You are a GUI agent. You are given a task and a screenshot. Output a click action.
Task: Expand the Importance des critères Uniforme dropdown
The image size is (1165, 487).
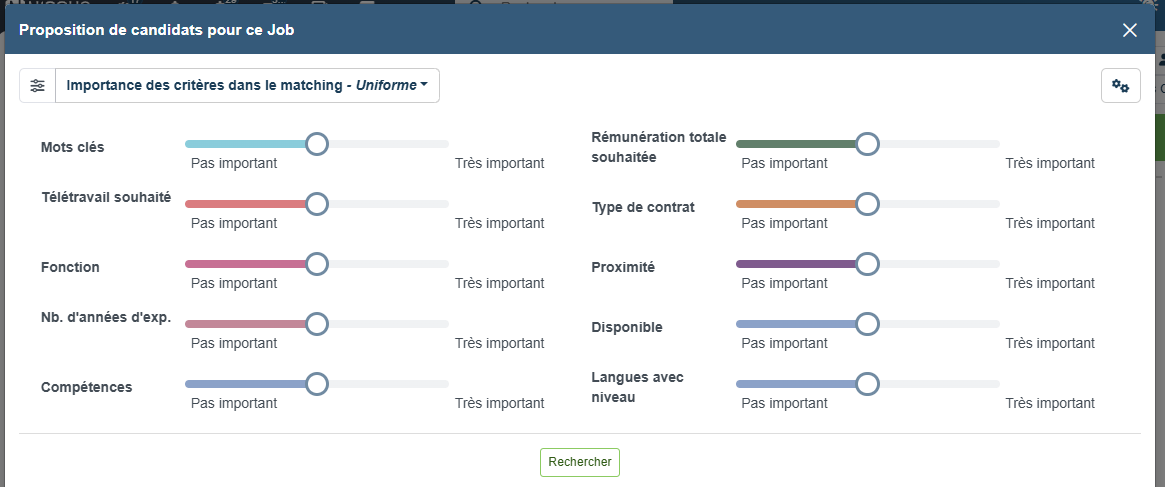click(247, 86)
